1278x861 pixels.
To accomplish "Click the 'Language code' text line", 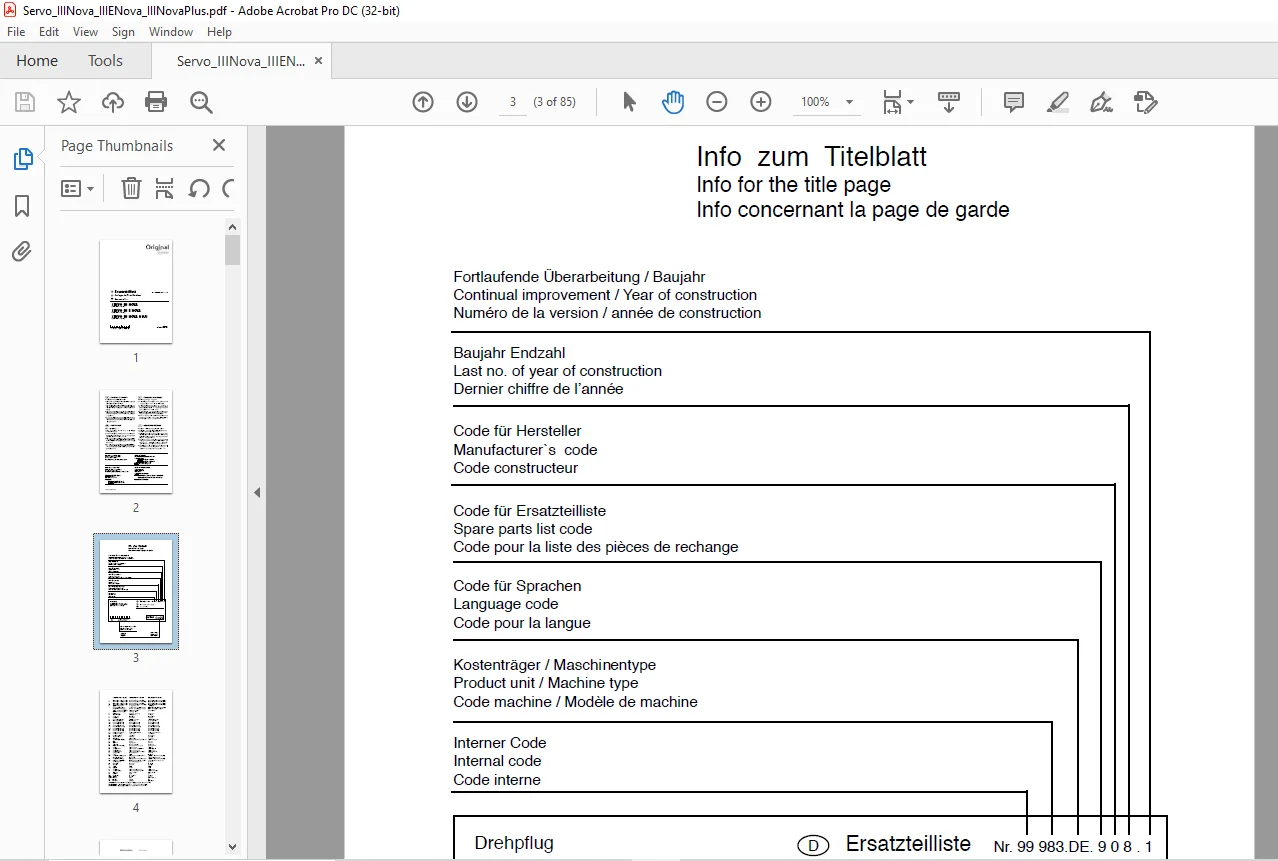I will click(x=506, y=604).
